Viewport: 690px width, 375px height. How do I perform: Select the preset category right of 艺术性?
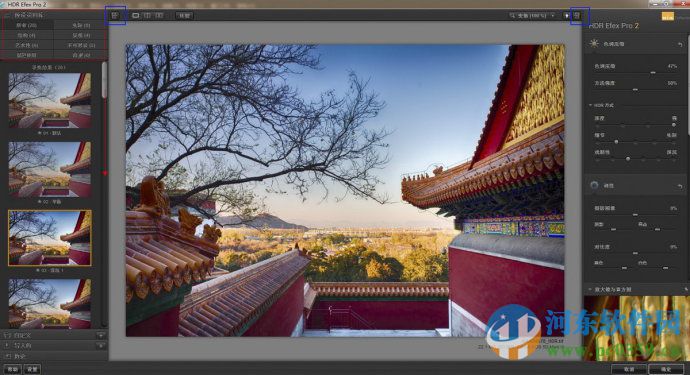(81, 45)
